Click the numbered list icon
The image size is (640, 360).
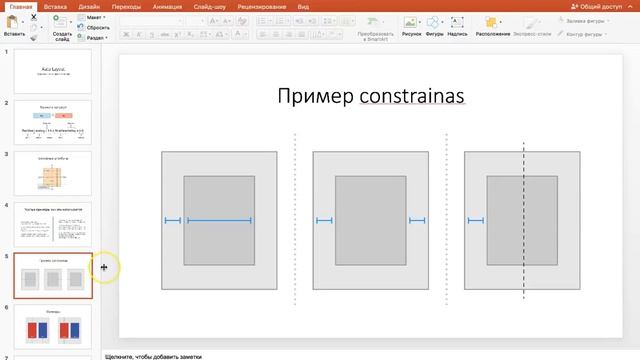coord(280,21)
